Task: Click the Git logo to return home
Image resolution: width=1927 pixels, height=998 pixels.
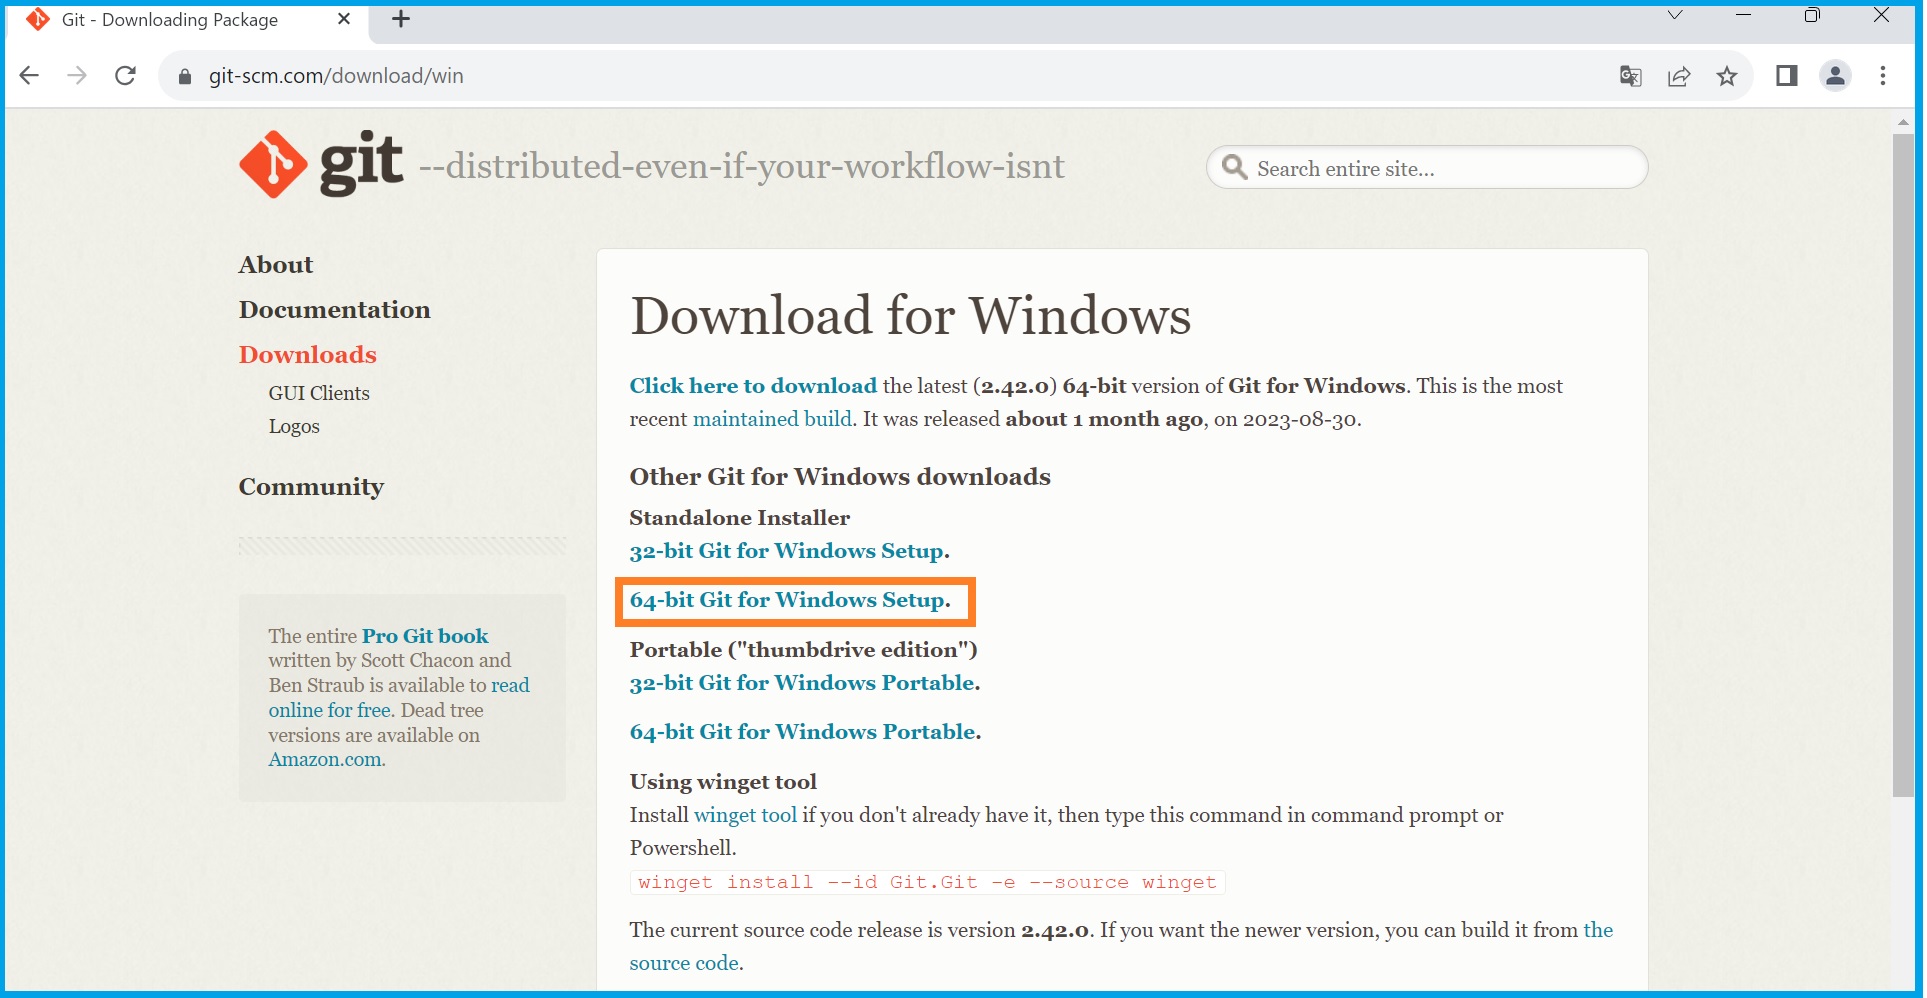Action: [x=272, y=163]
